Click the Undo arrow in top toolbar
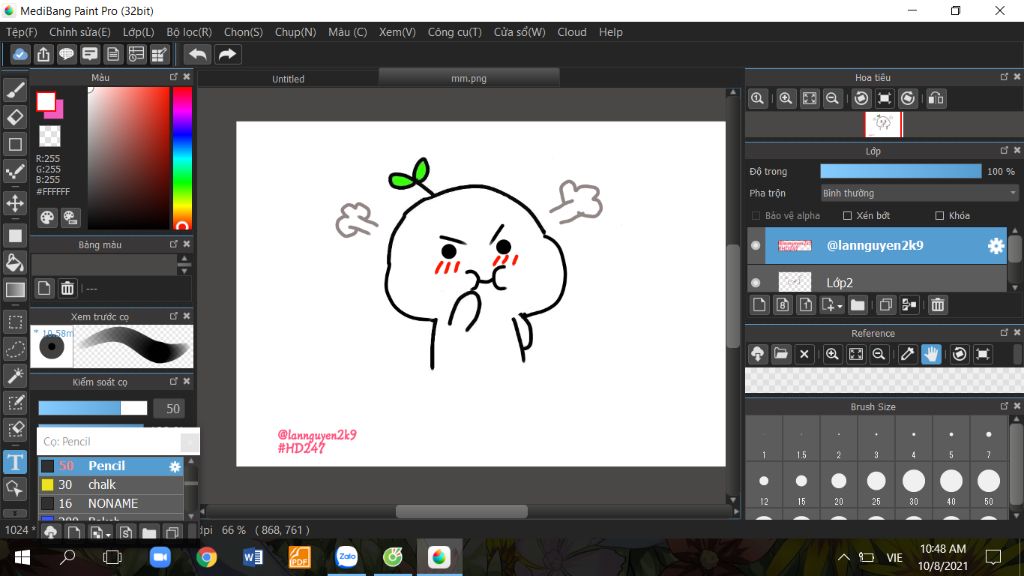 tap(198, 54)
